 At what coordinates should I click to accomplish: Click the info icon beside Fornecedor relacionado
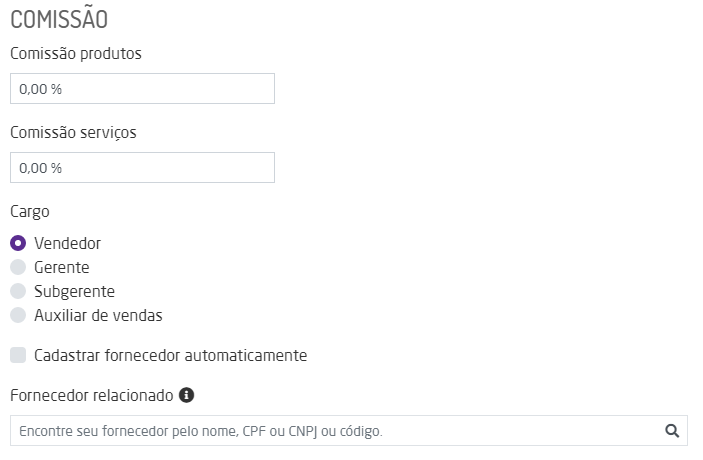(x=186, y=395)
